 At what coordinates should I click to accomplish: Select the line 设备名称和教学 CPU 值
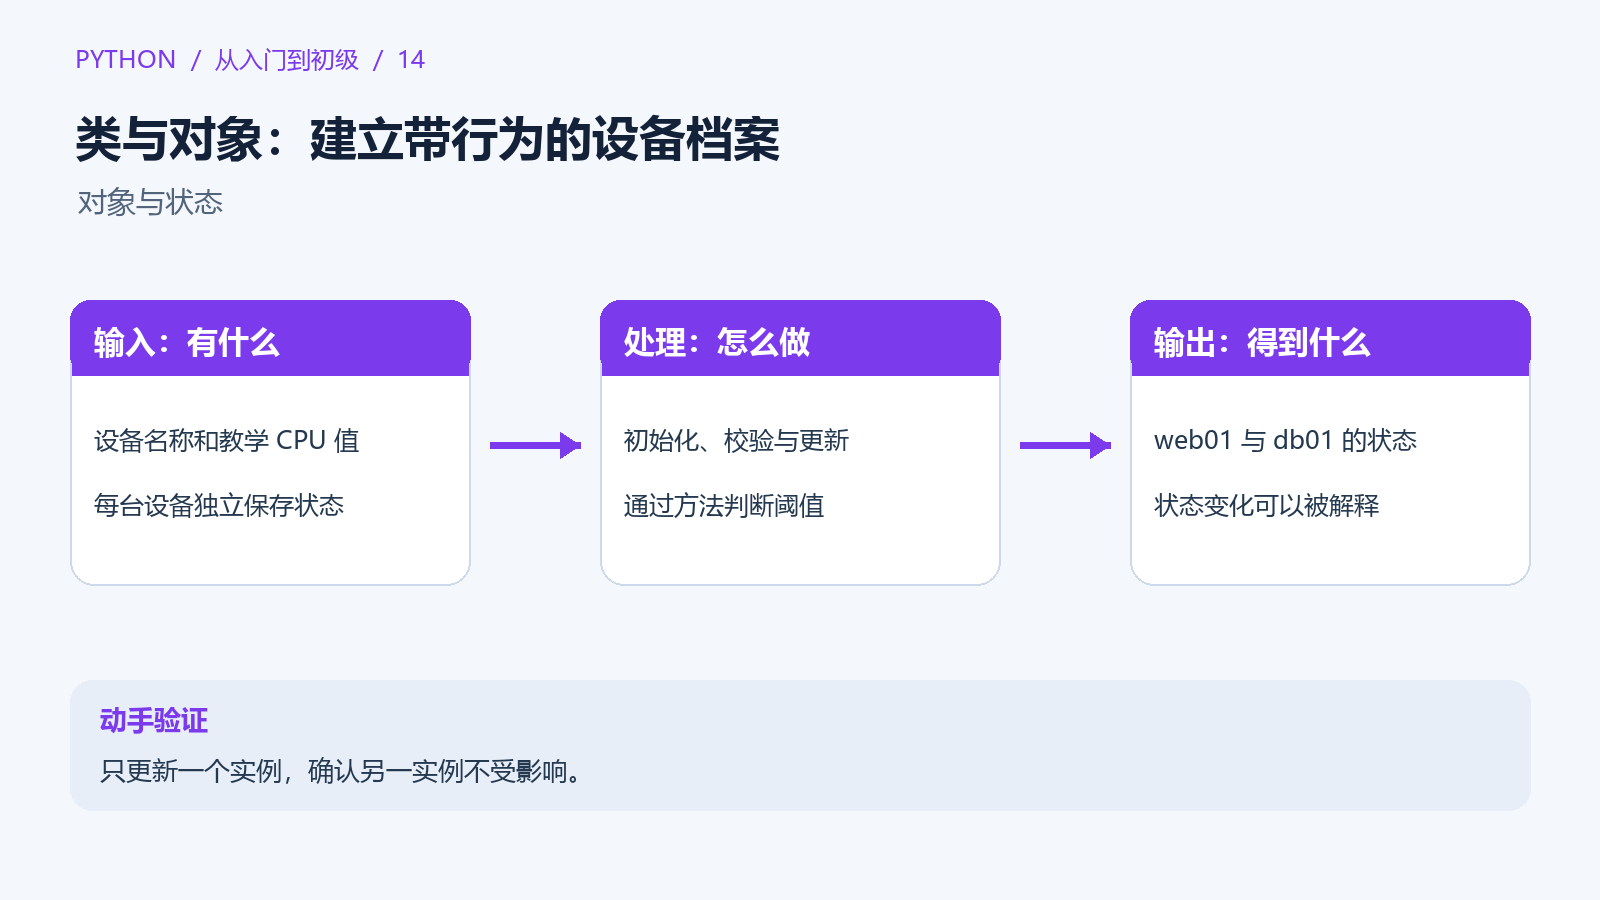(227, 441)
